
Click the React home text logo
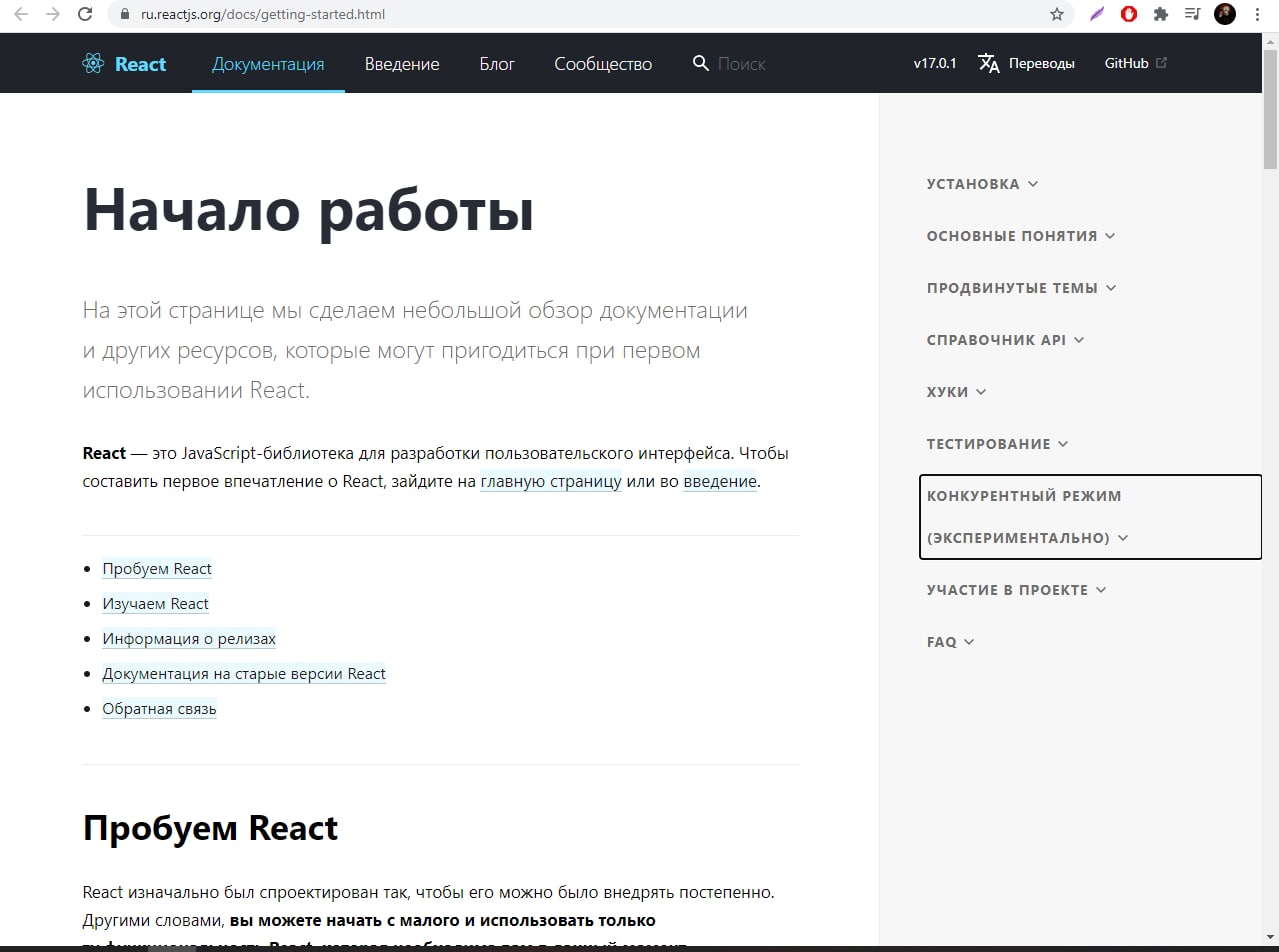[x=140, y=64]
